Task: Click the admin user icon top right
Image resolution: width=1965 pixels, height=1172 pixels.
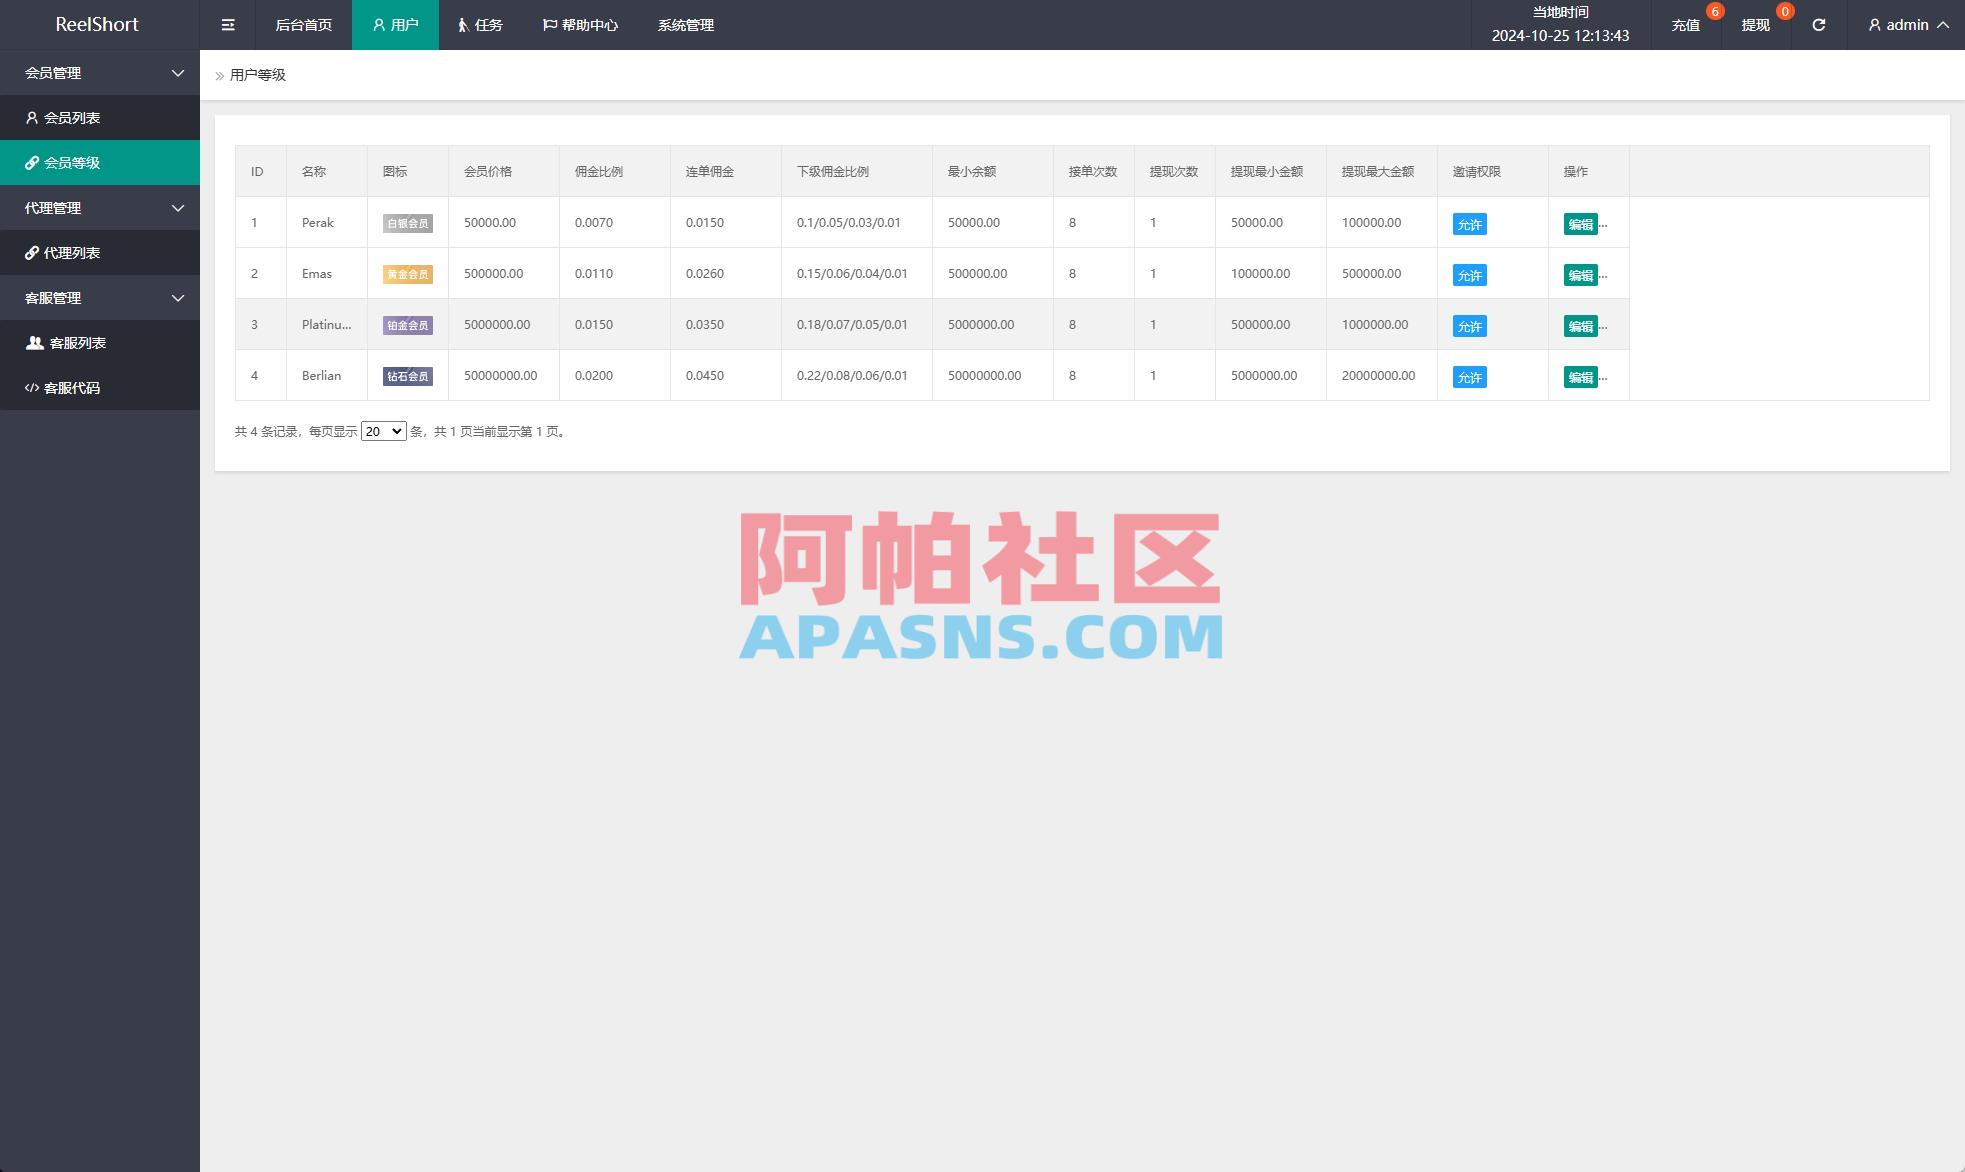Action: (1873, 25)
